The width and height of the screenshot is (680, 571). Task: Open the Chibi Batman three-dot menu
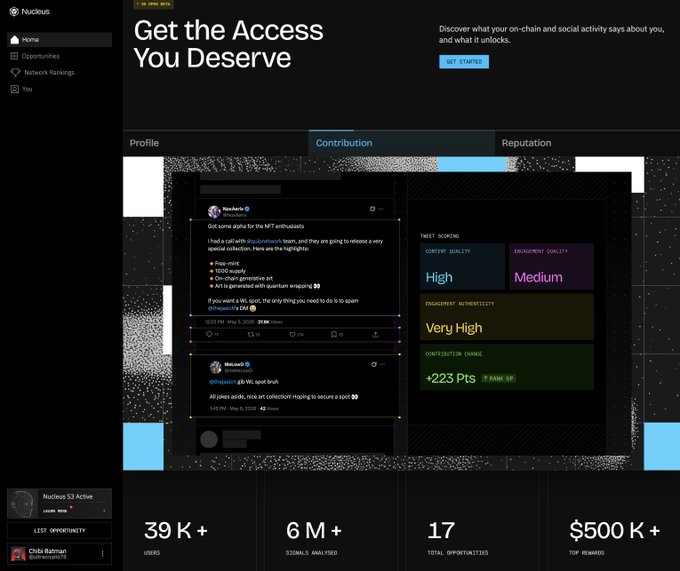pyautogui.click(x=102, y=554)
